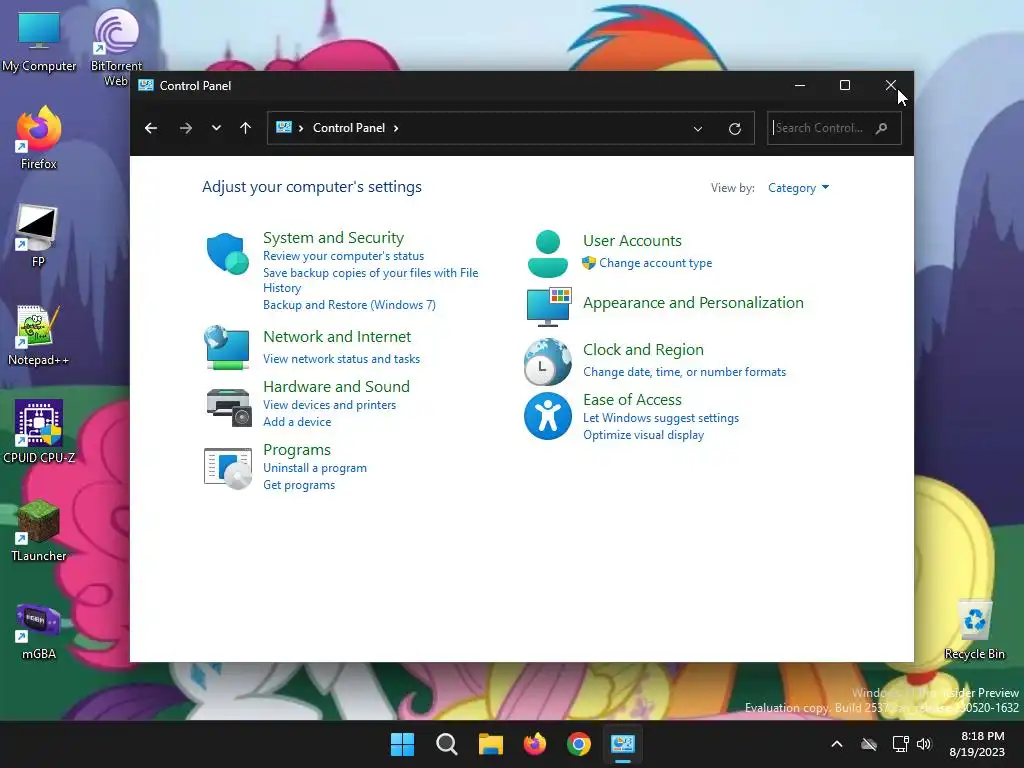Launch Chrome from the taskbar

[x=579, y=744]
